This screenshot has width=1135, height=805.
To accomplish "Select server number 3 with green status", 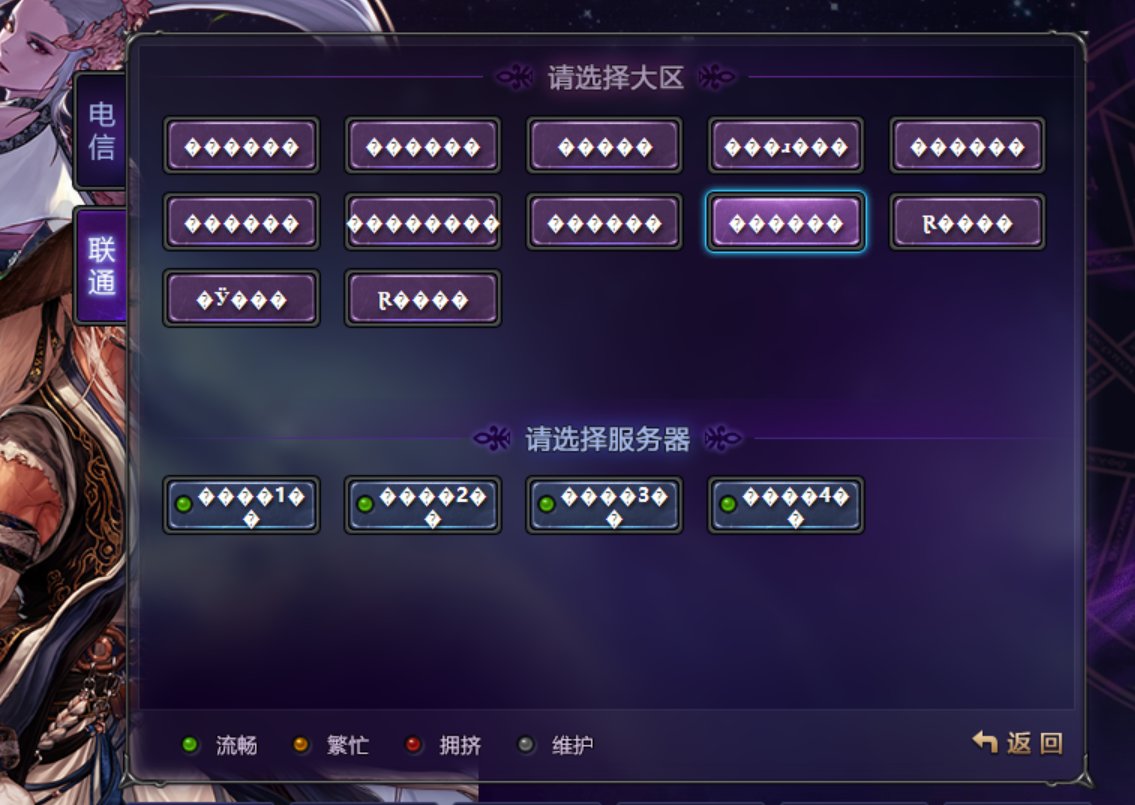I will coord(604,505).
